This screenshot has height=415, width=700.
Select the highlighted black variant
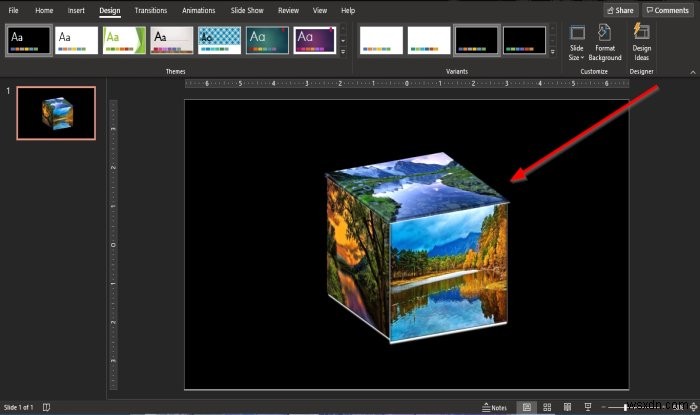point(476,40)
